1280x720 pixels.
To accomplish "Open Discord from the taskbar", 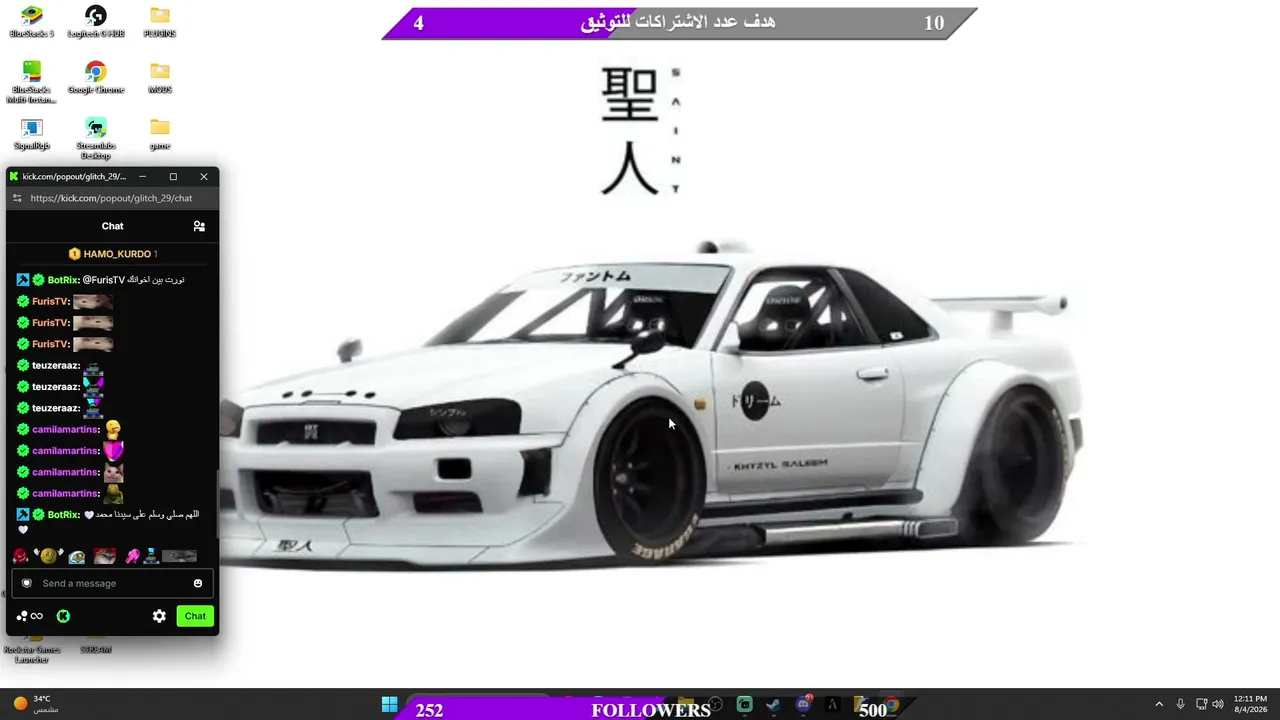I will click(803, 705).
